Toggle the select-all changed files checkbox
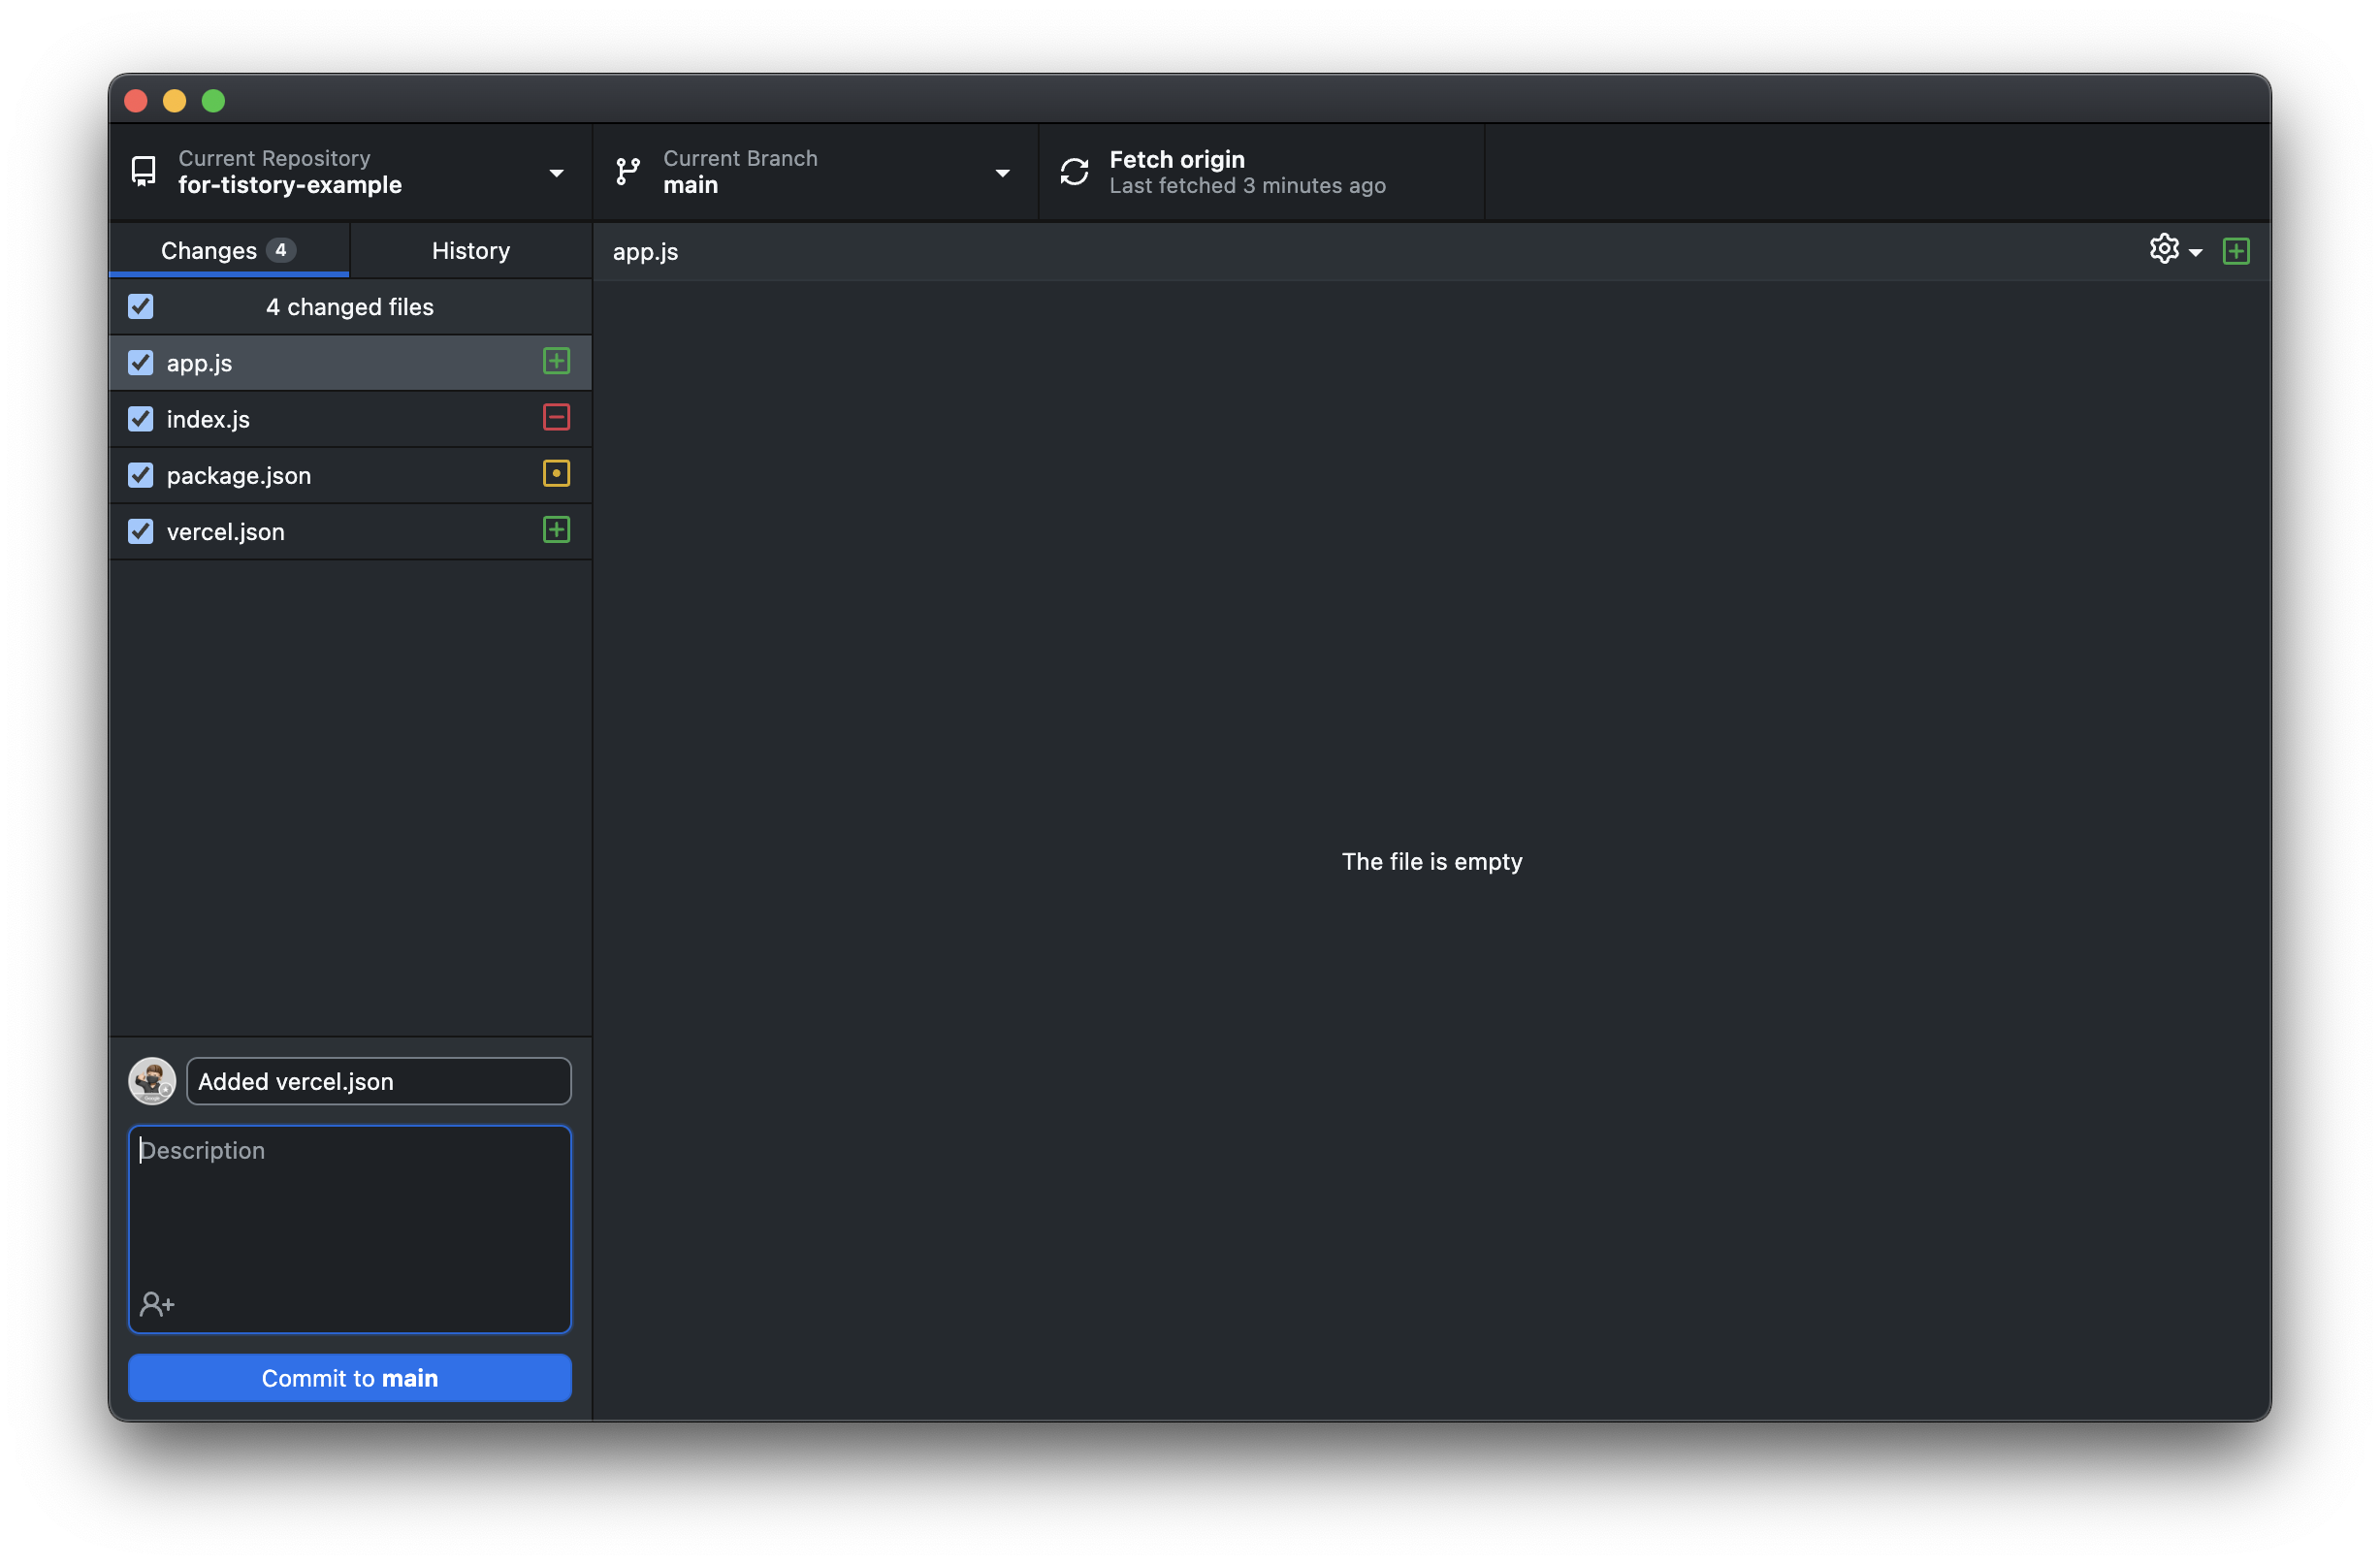 pos(141,306)
